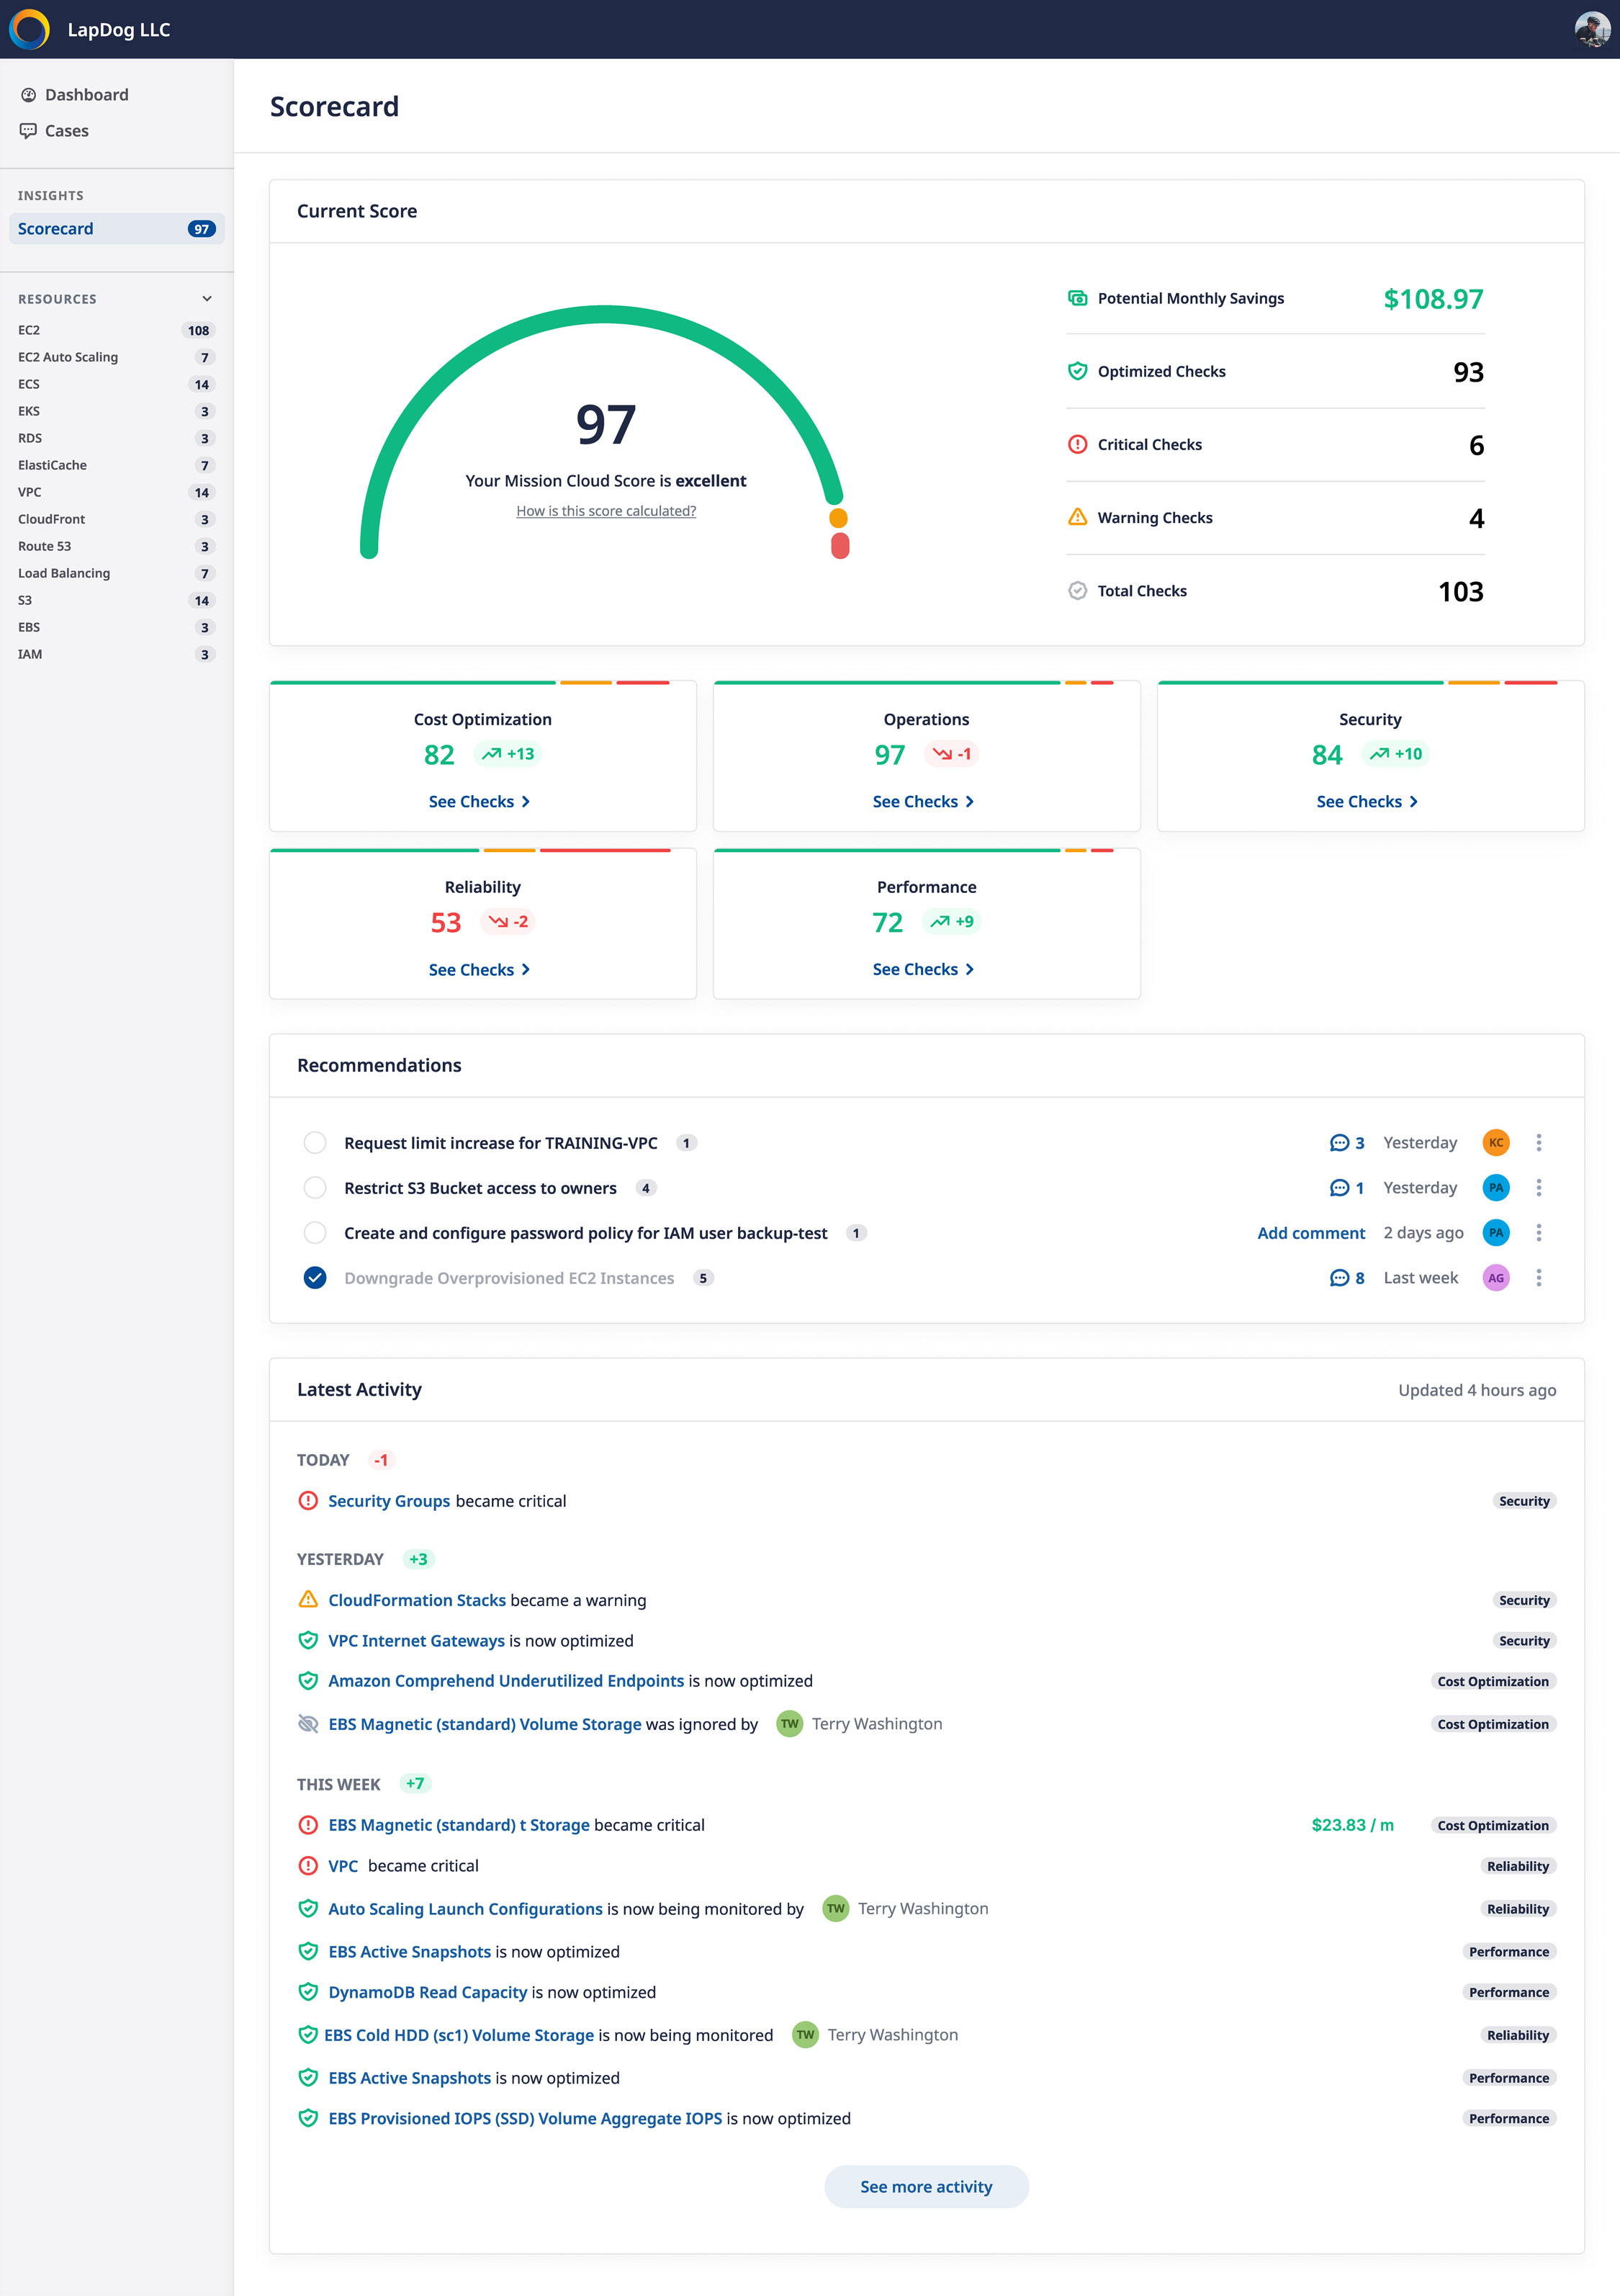1620x2296 pixels.
Task: Click the KC assignee avatar
Action: (1495, 1143)
